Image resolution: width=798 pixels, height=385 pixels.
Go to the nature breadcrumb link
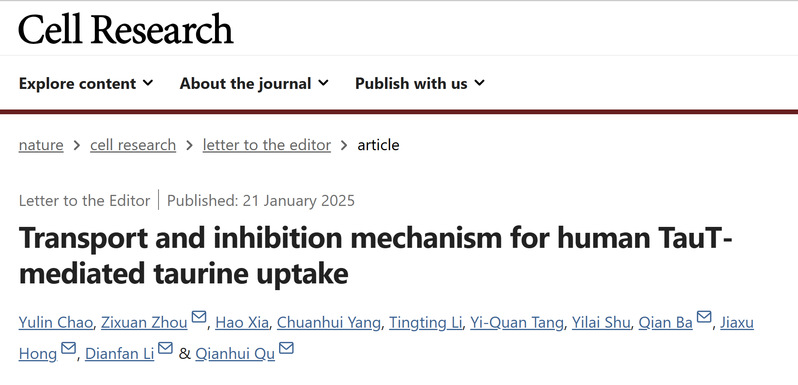click(41, 145)
